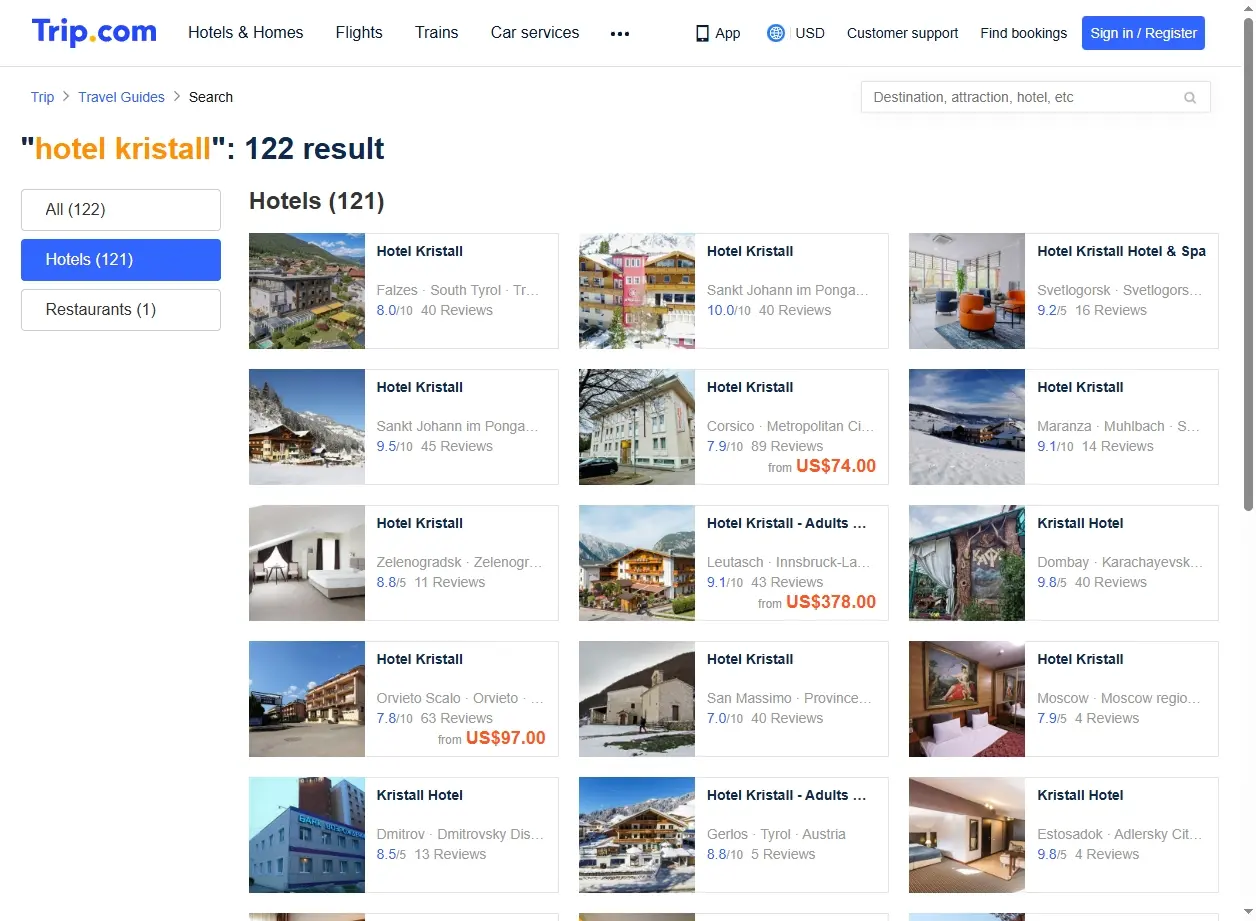Click Find bookings link
The image size is (1256, 921).
(1024, 33)
